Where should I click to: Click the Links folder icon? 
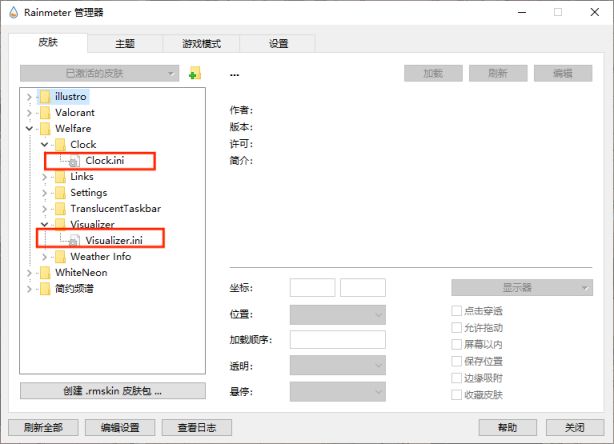[60, 177]
